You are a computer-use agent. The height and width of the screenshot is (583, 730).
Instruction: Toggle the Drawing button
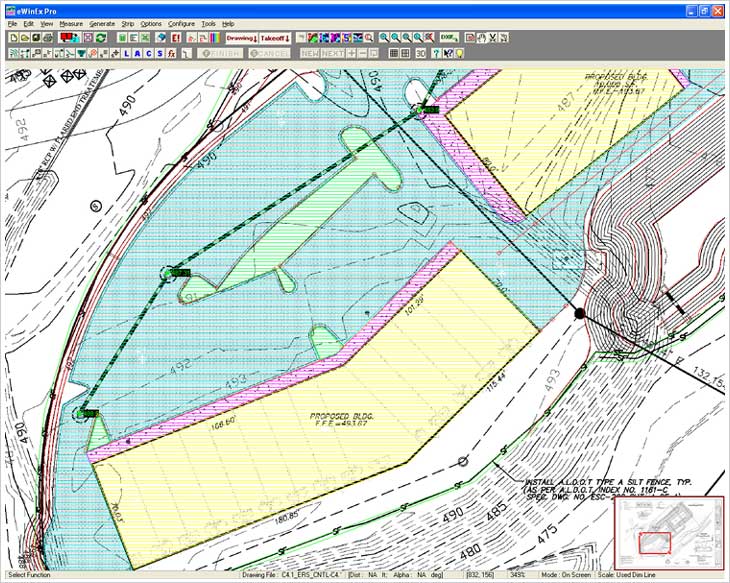tap(242, 38)
